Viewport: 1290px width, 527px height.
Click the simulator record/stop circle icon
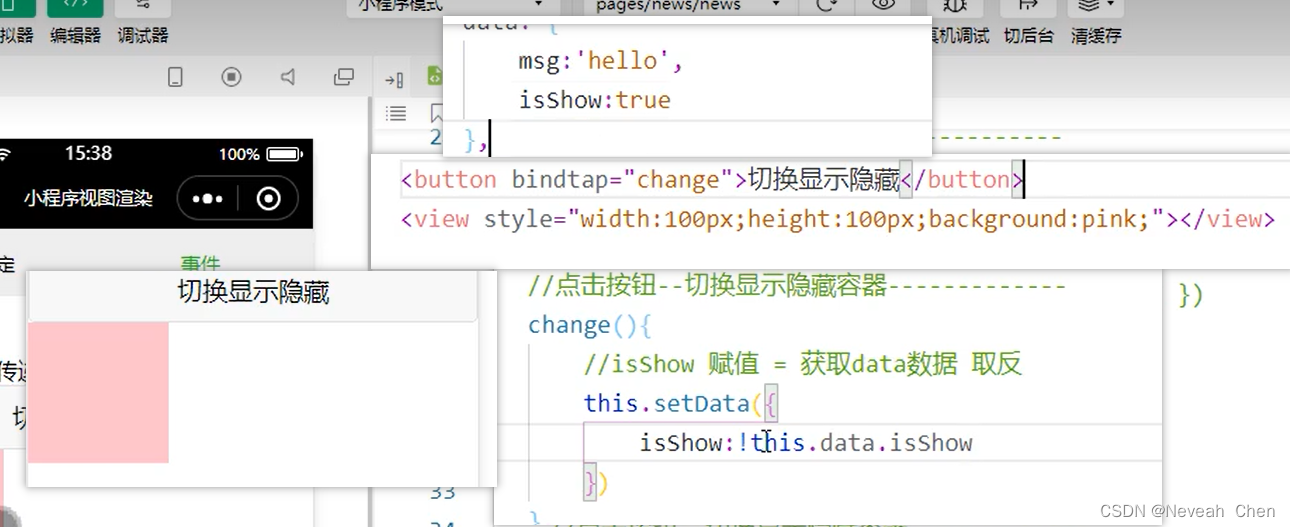[231, 77]
